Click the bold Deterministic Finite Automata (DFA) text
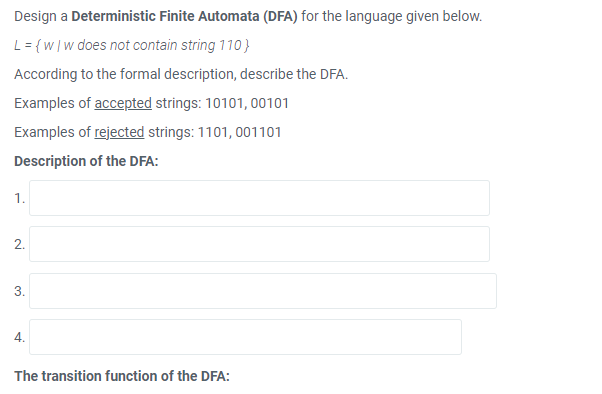Image resolution: width=602 pixels, height=394 pixels. click(184, 16)
